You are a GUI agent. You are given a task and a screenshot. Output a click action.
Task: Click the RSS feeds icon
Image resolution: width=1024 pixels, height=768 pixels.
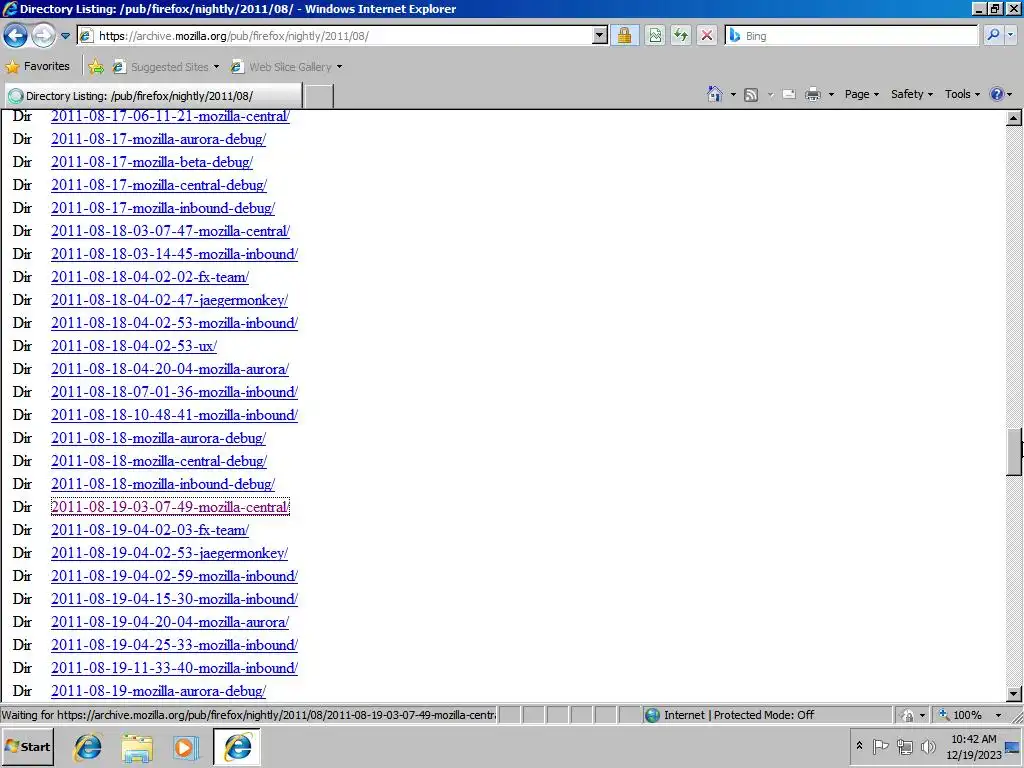coord(751,94)
